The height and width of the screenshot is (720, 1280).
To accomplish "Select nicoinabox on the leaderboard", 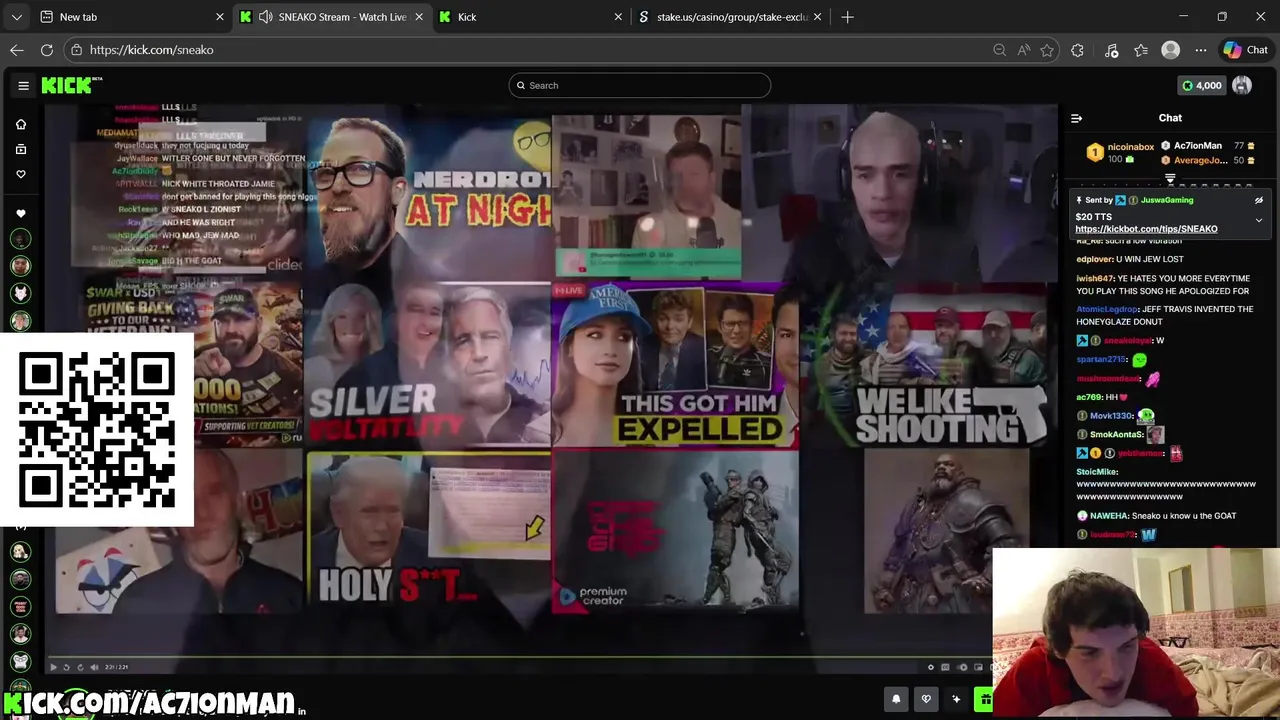I will [x=1130, y=147].
